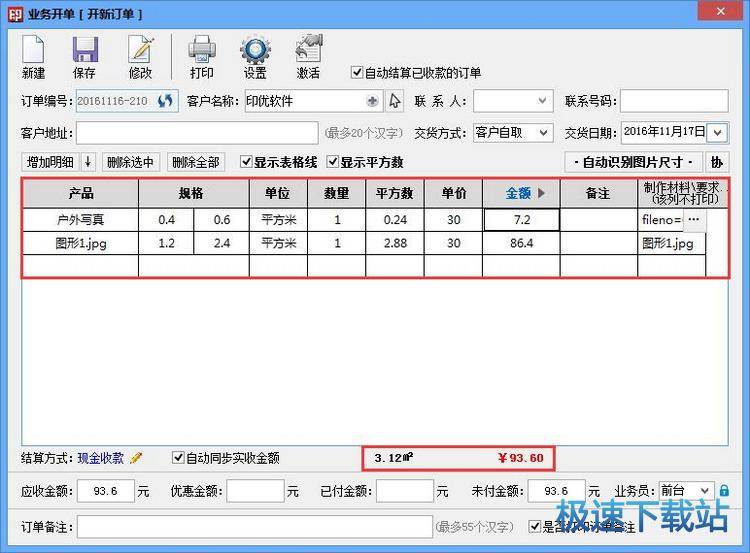Click 自动识别图片尺寸 button

point(633,162)
